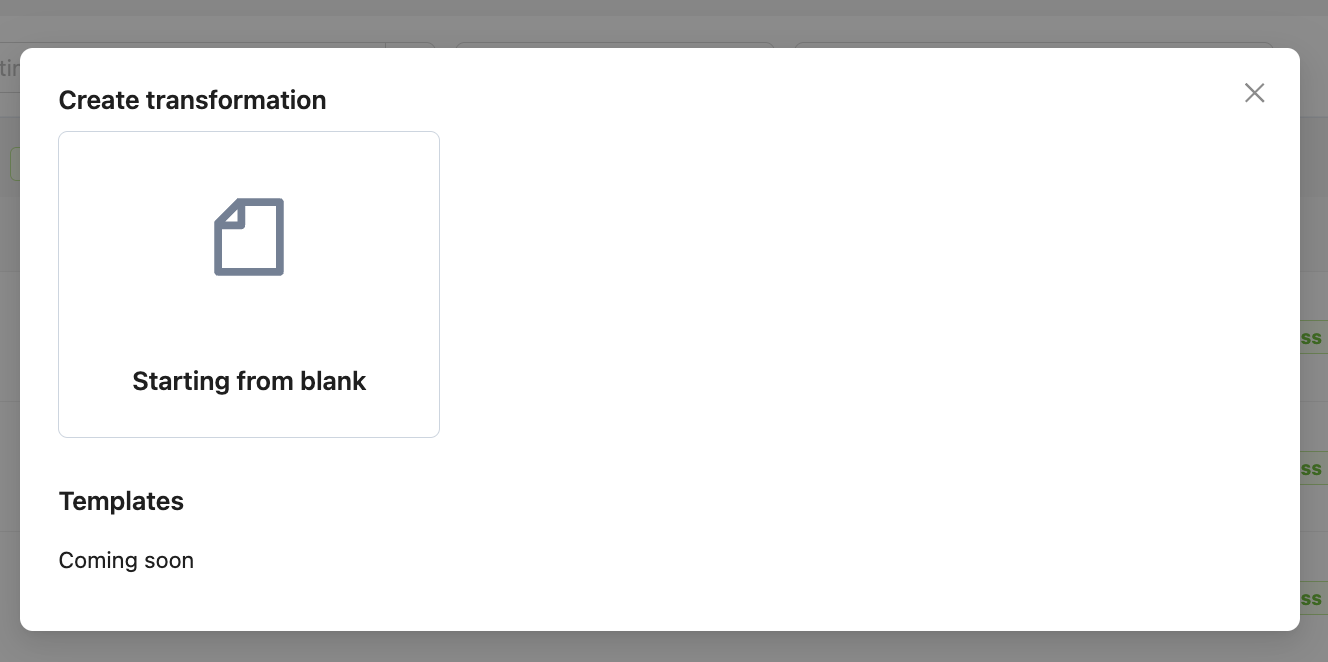Click the Coming soon text
Viewport: 1328px width, 662px height.
tap(126, 560)
